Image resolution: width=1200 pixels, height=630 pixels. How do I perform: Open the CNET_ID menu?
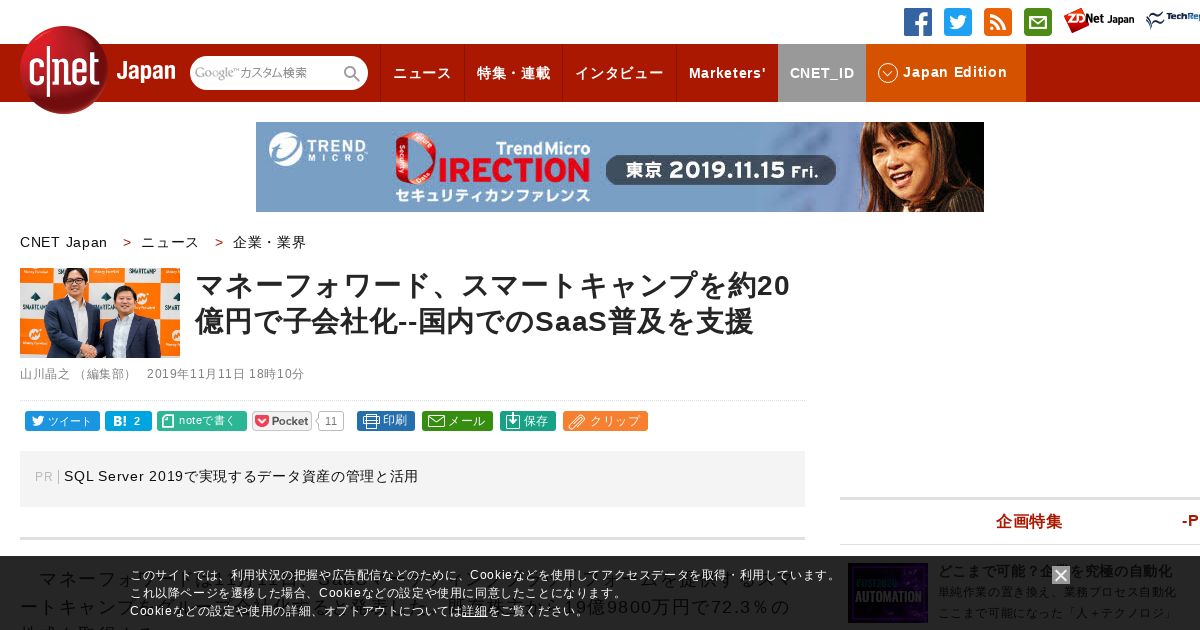822,73
